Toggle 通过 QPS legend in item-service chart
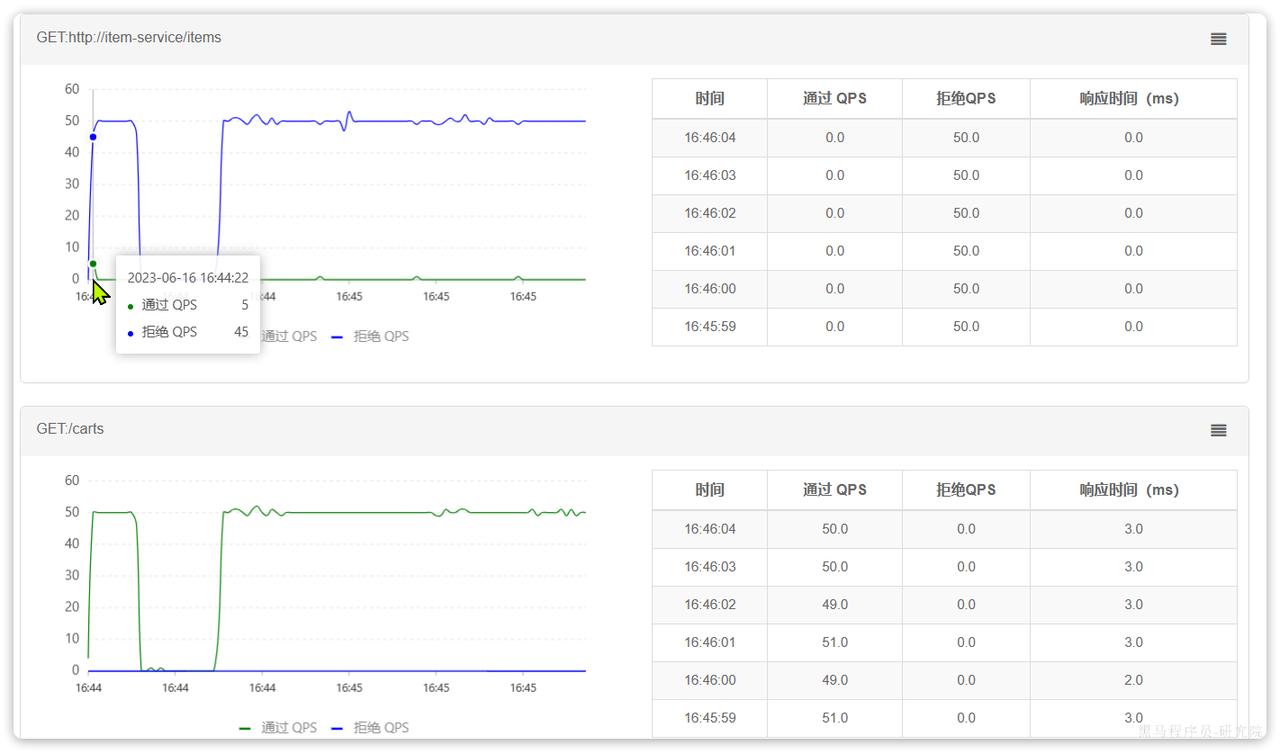 pos(289,336)
